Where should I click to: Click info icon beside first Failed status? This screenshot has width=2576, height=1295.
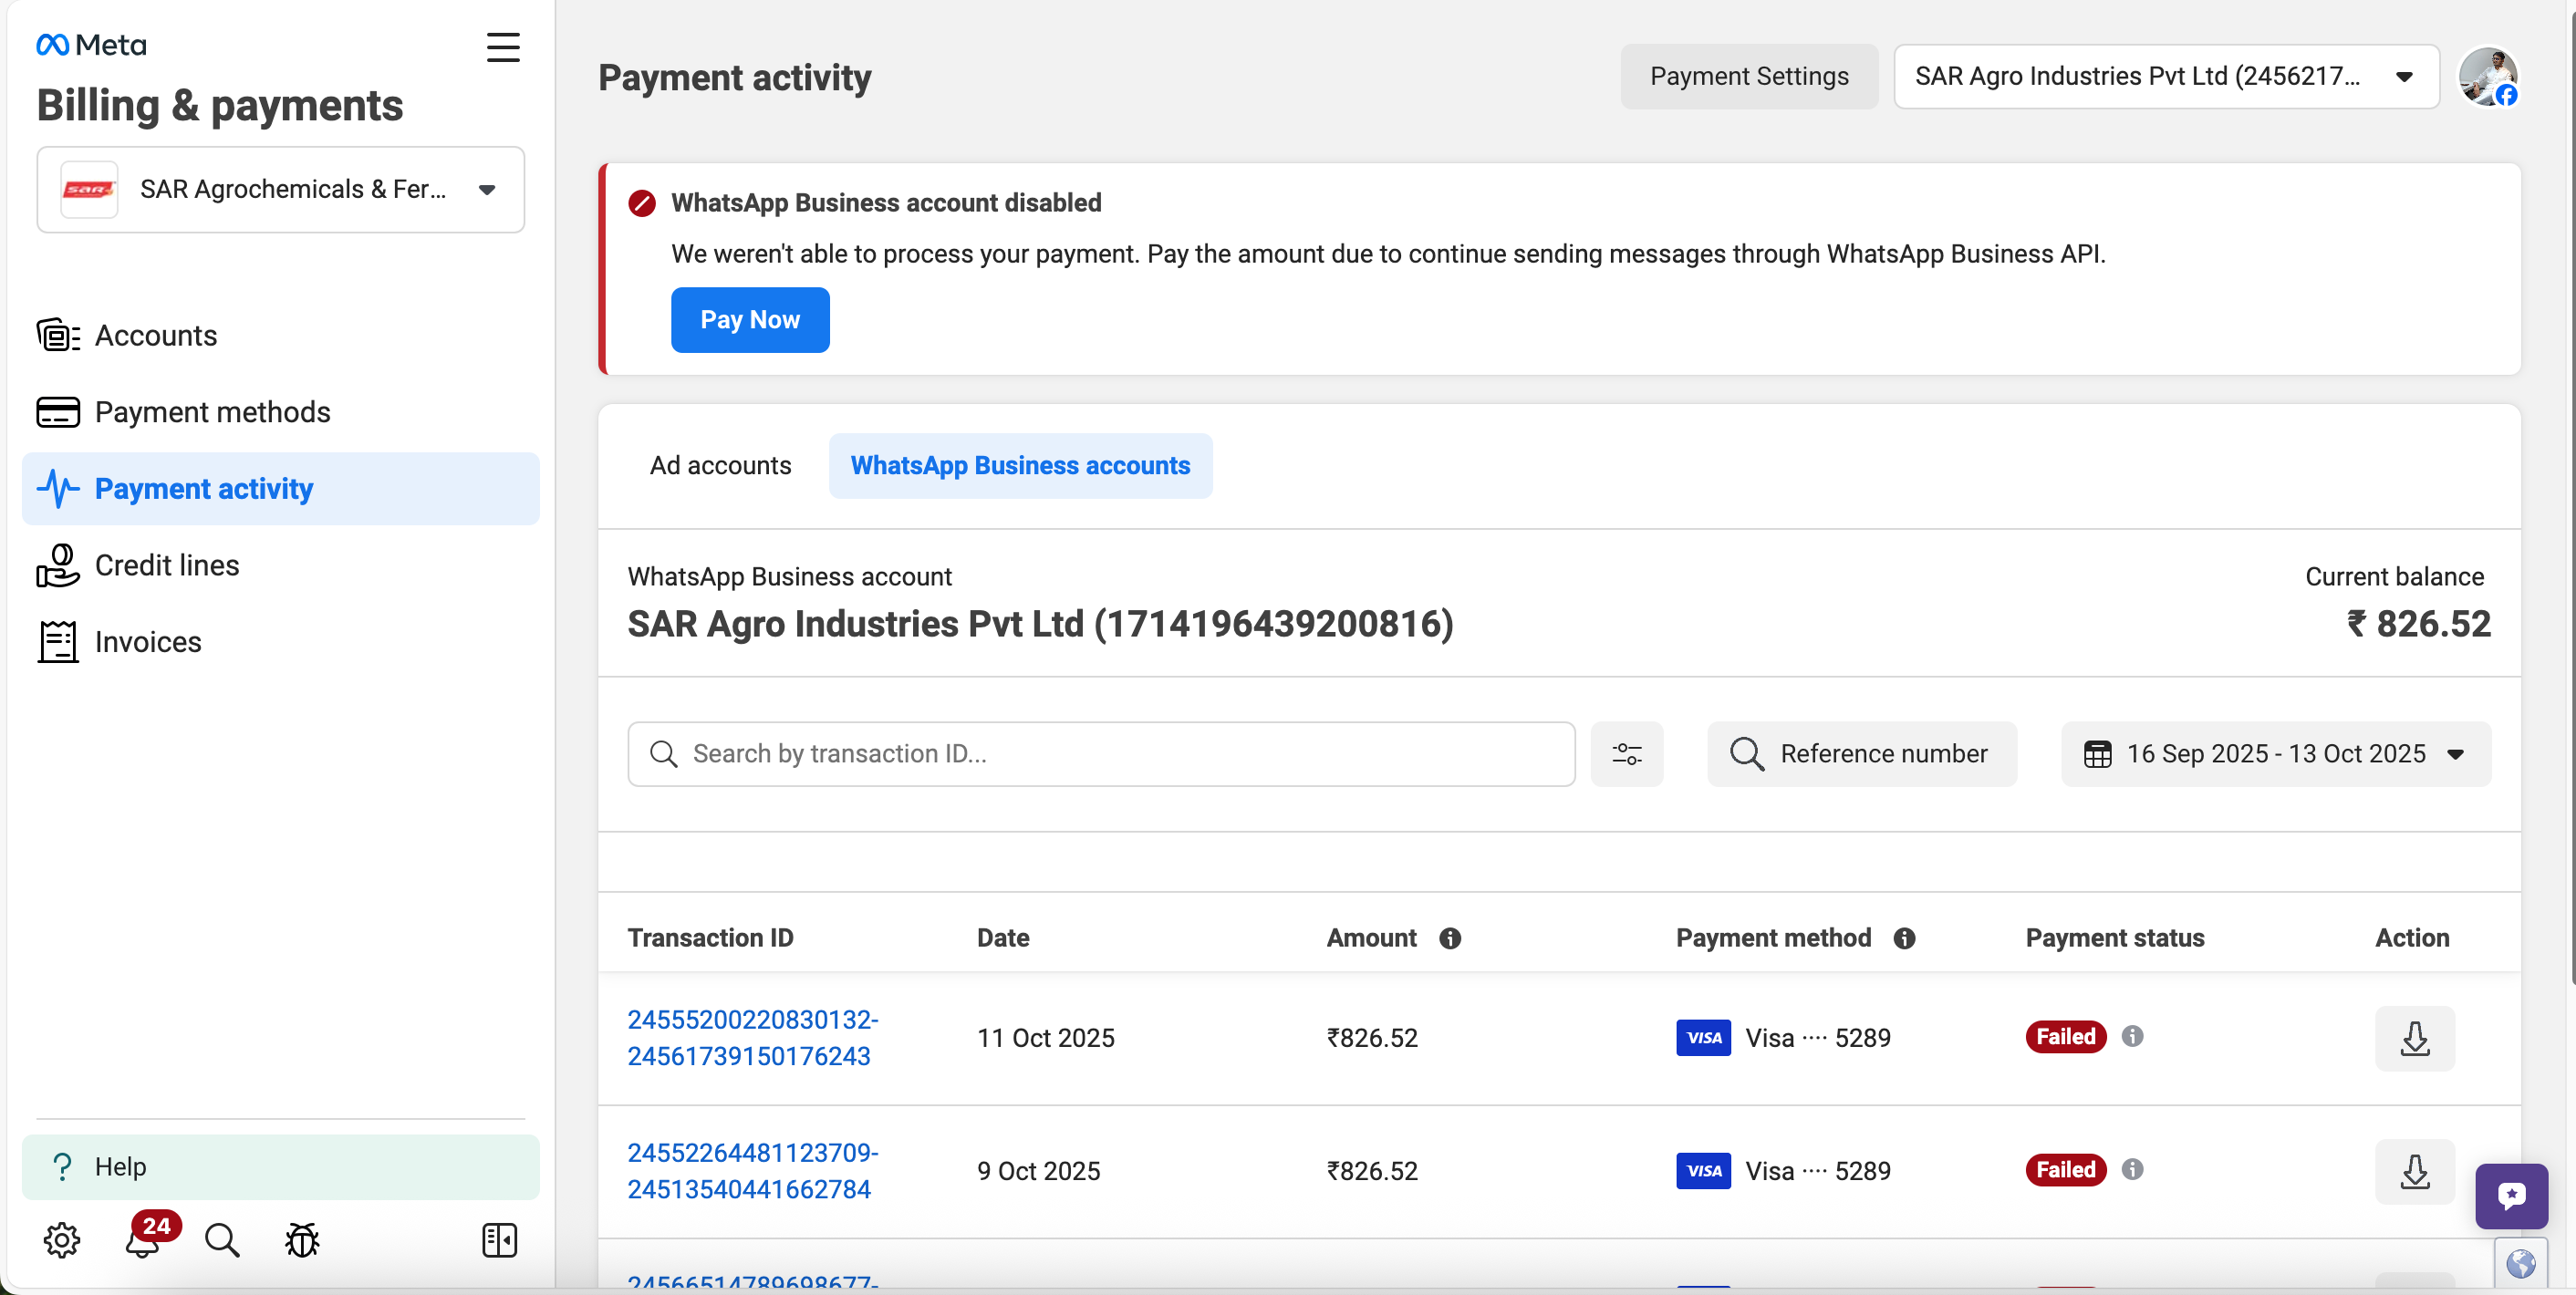coord(2132,1036)
